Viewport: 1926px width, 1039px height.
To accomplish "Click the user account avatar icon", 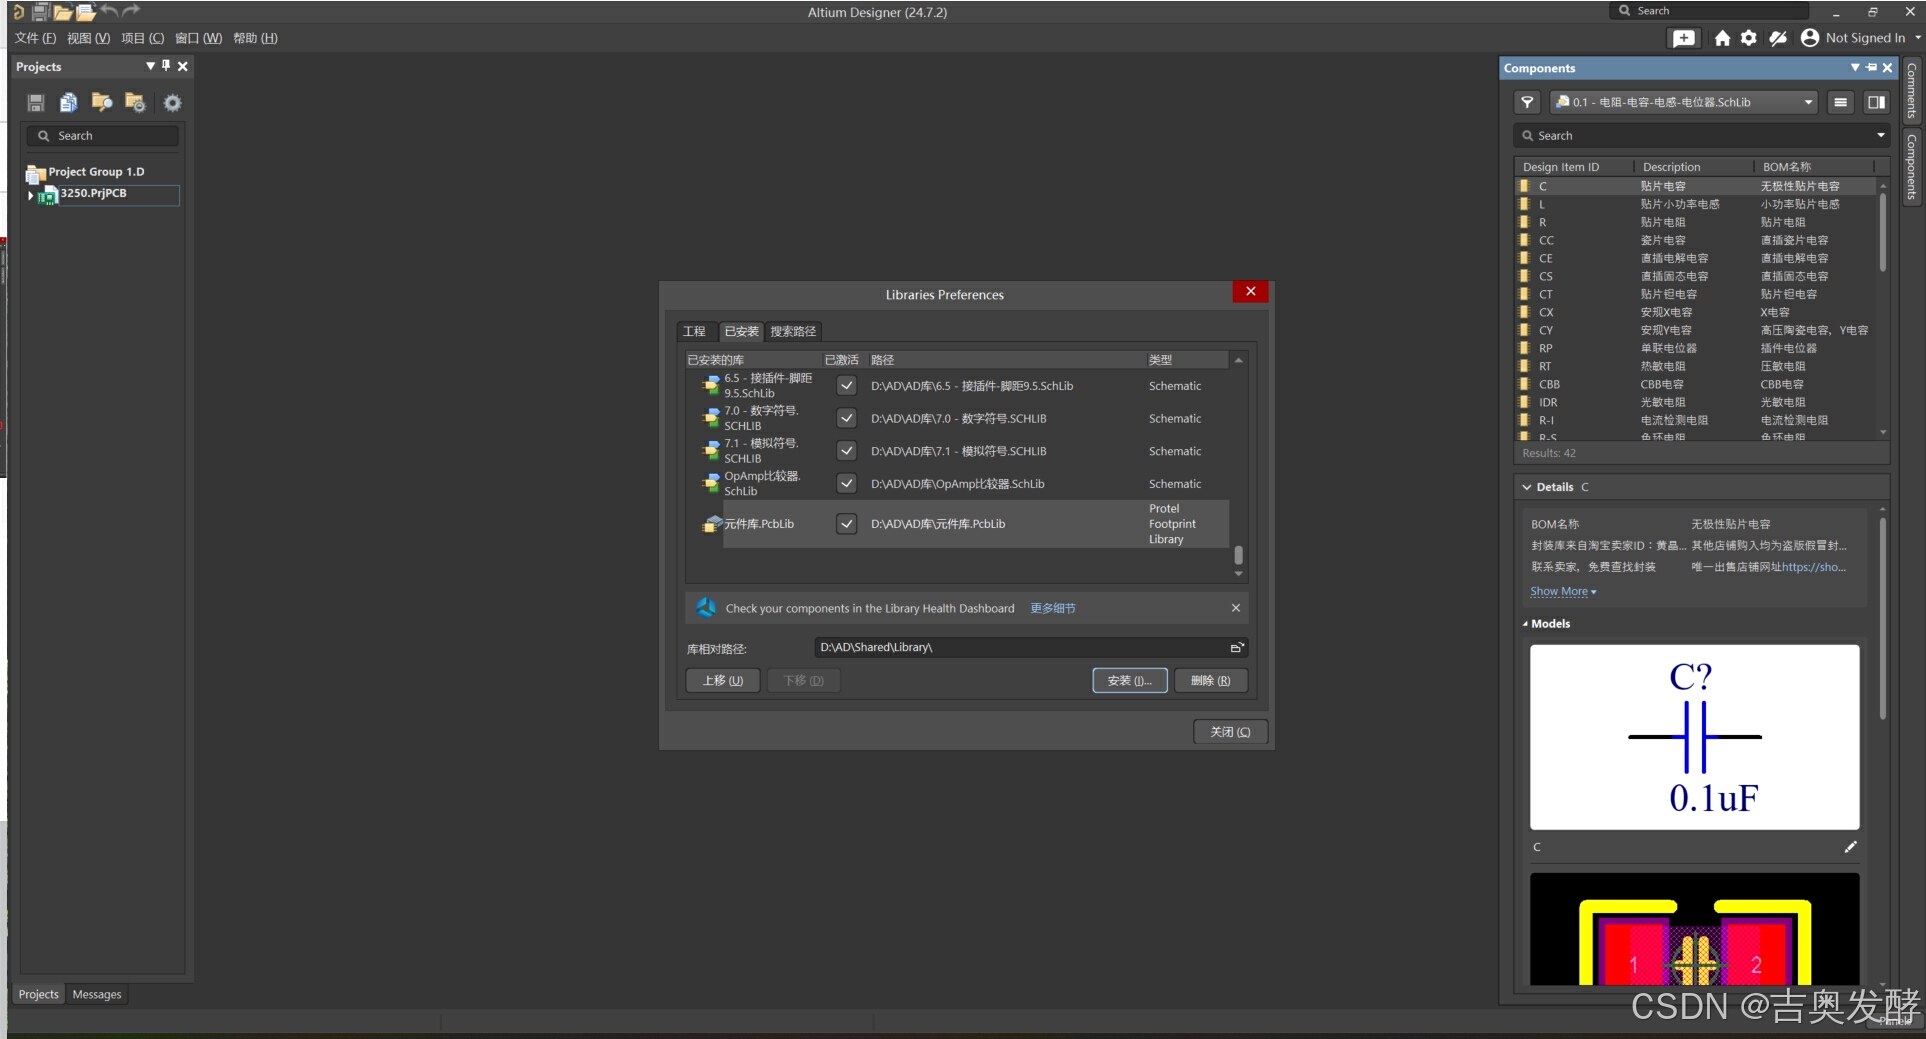I will (x=1810, y=38).
